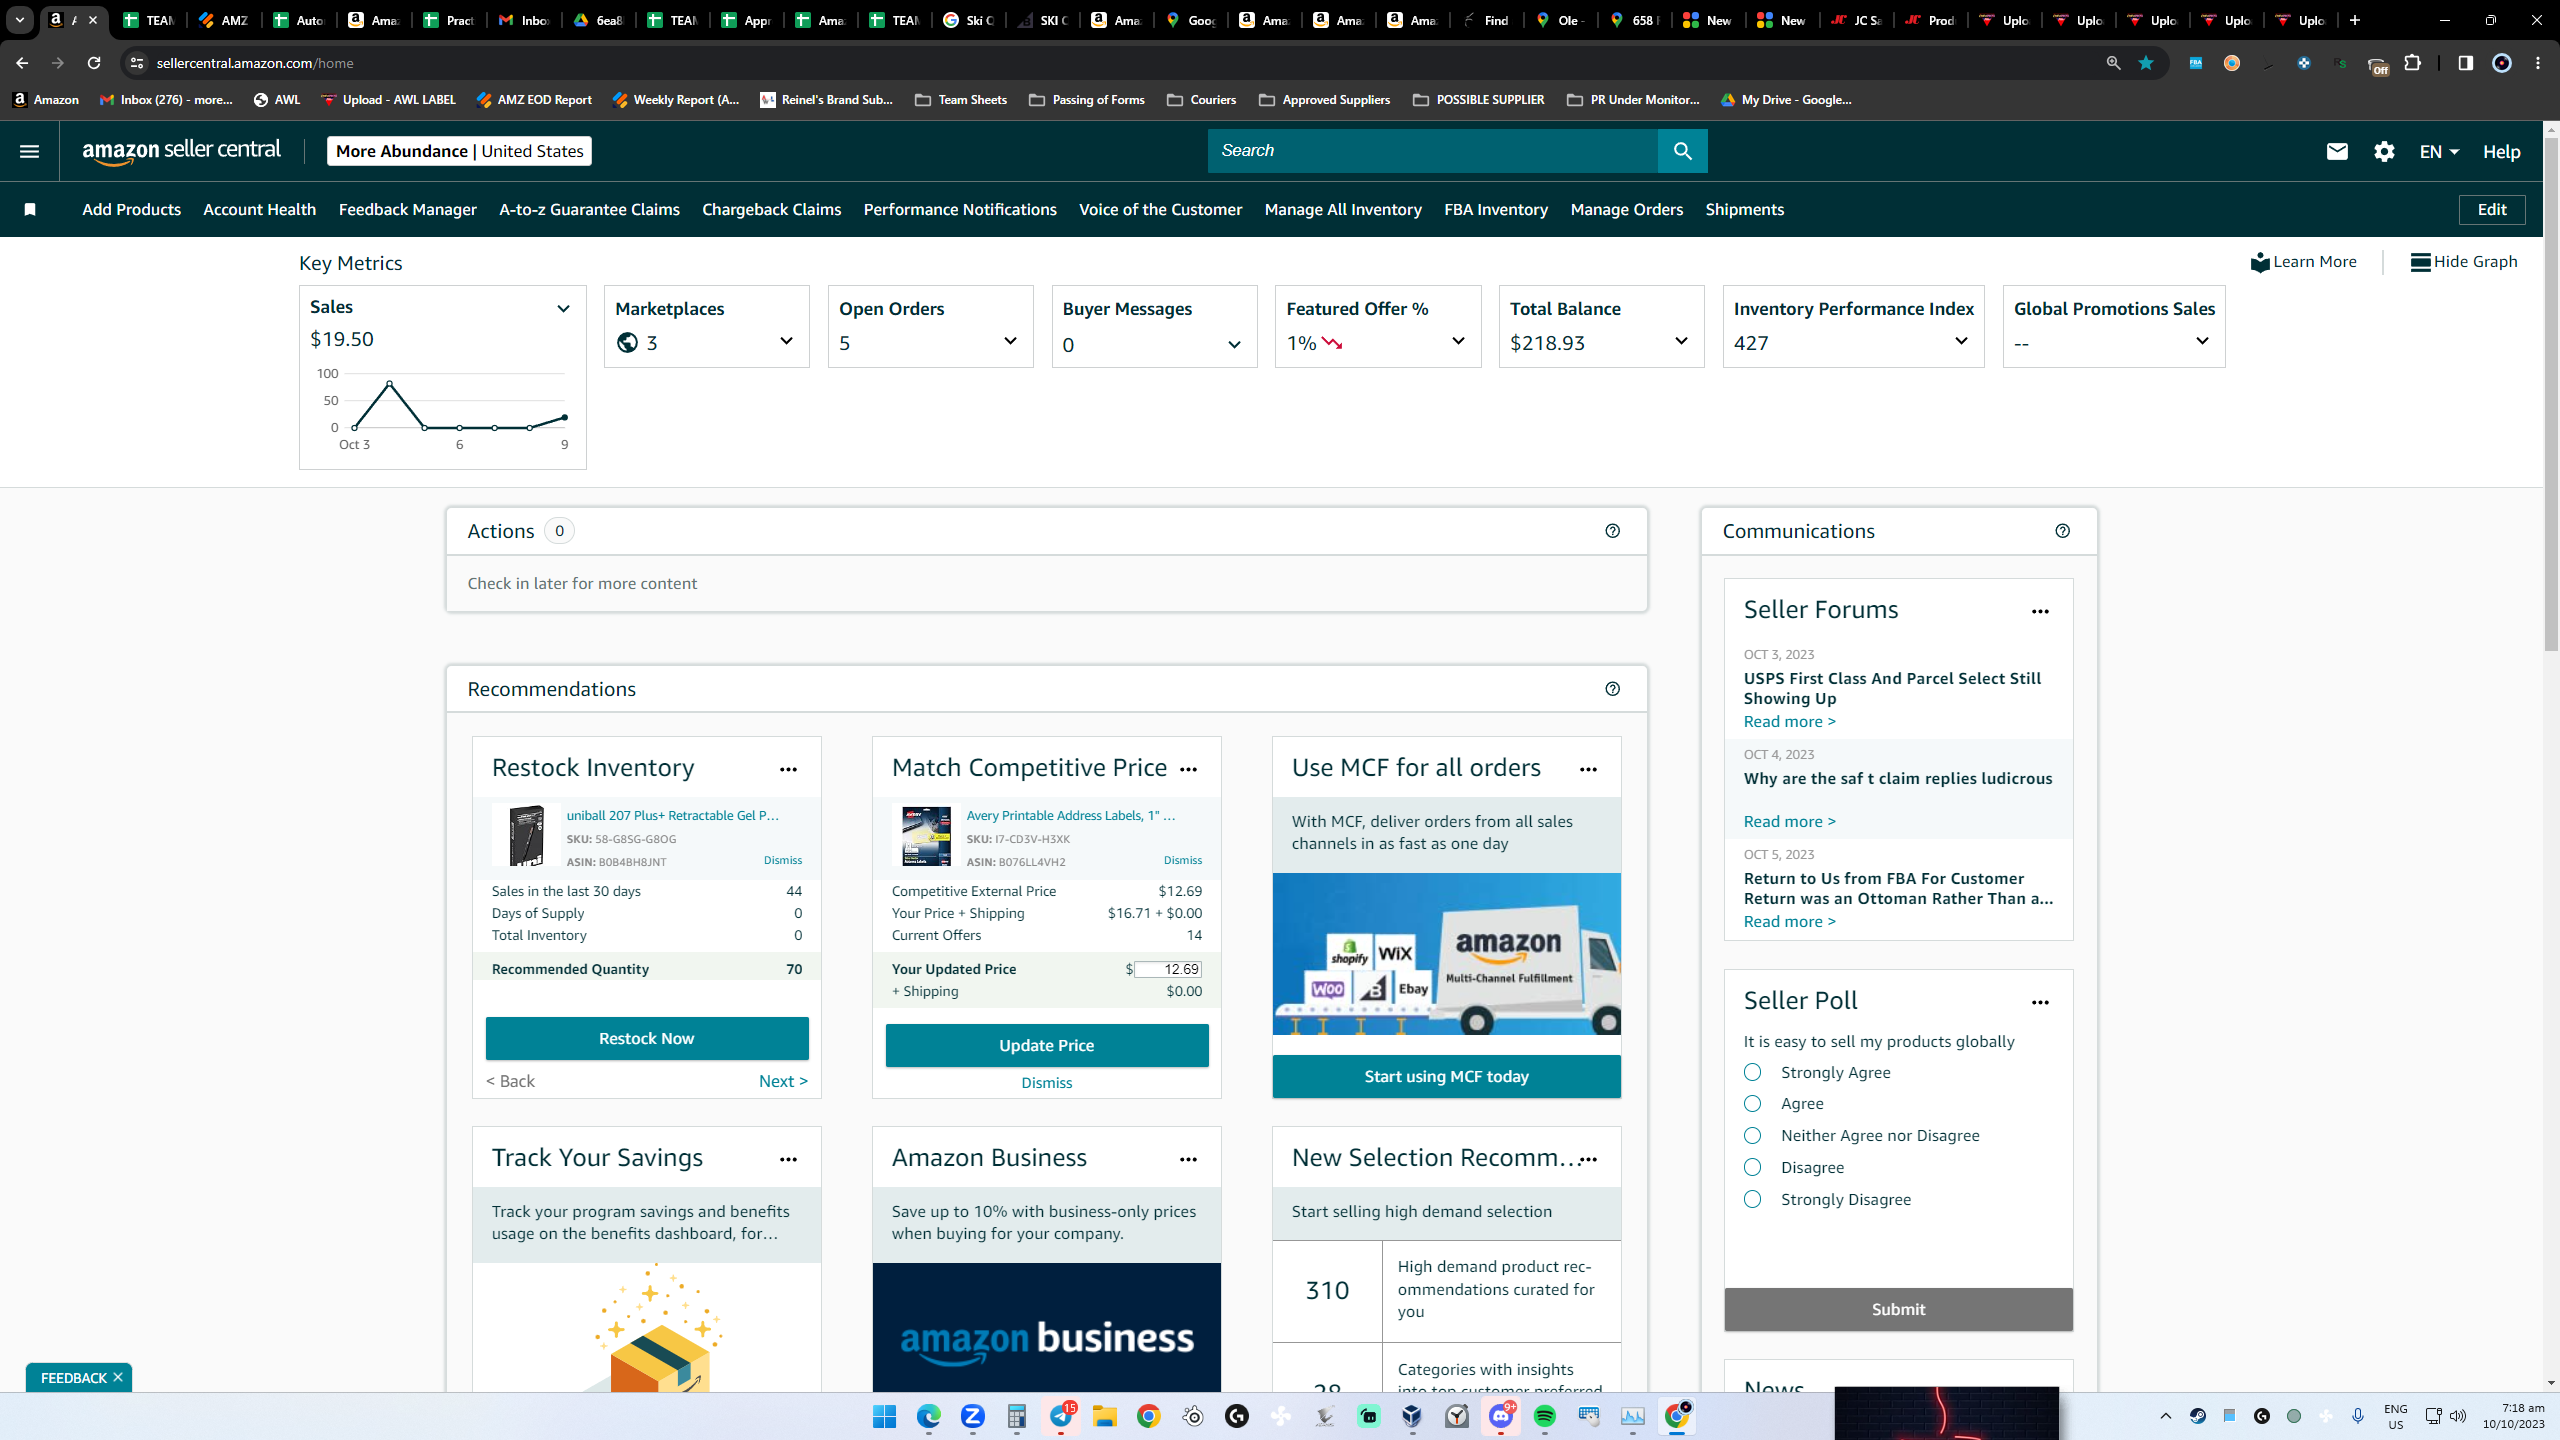The image size is (2560, 1440).
Task: Click in the Seller Central search field
Action: tap(1432, 151)
